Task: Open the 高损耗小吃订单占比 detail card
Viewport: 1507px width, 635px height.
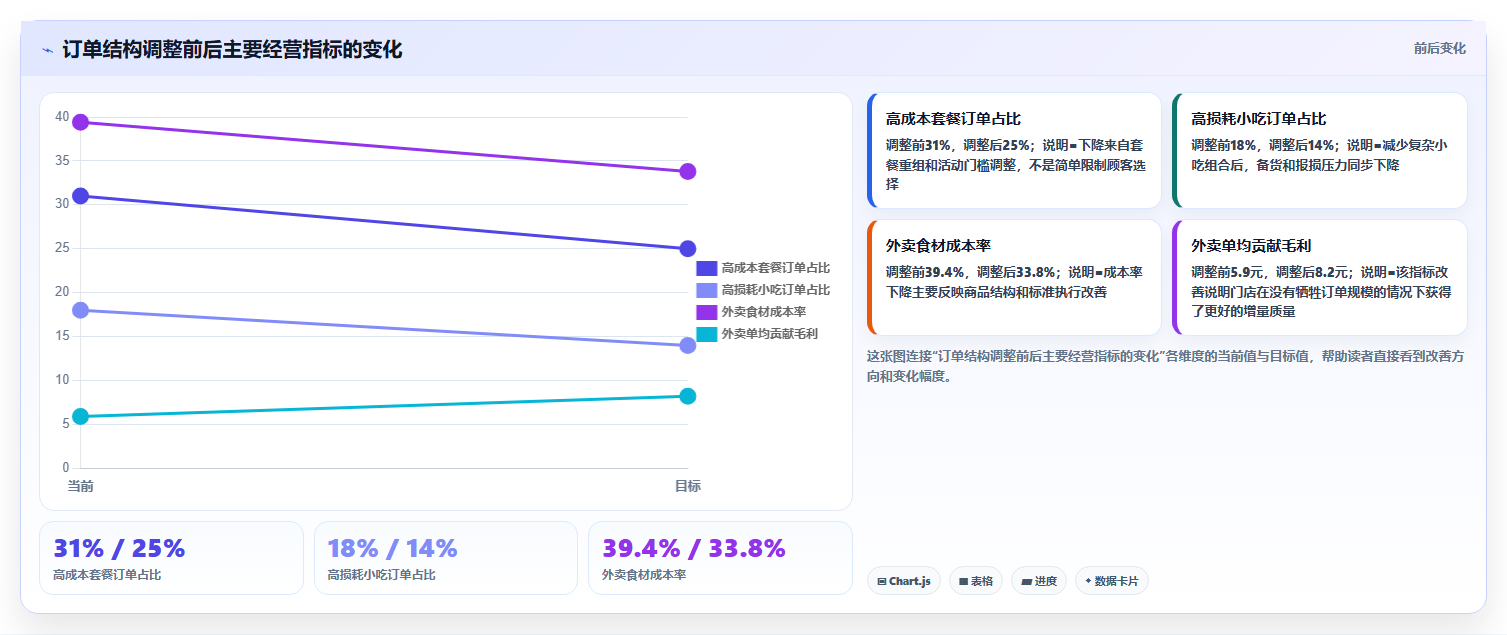Action: [1320, 151]
